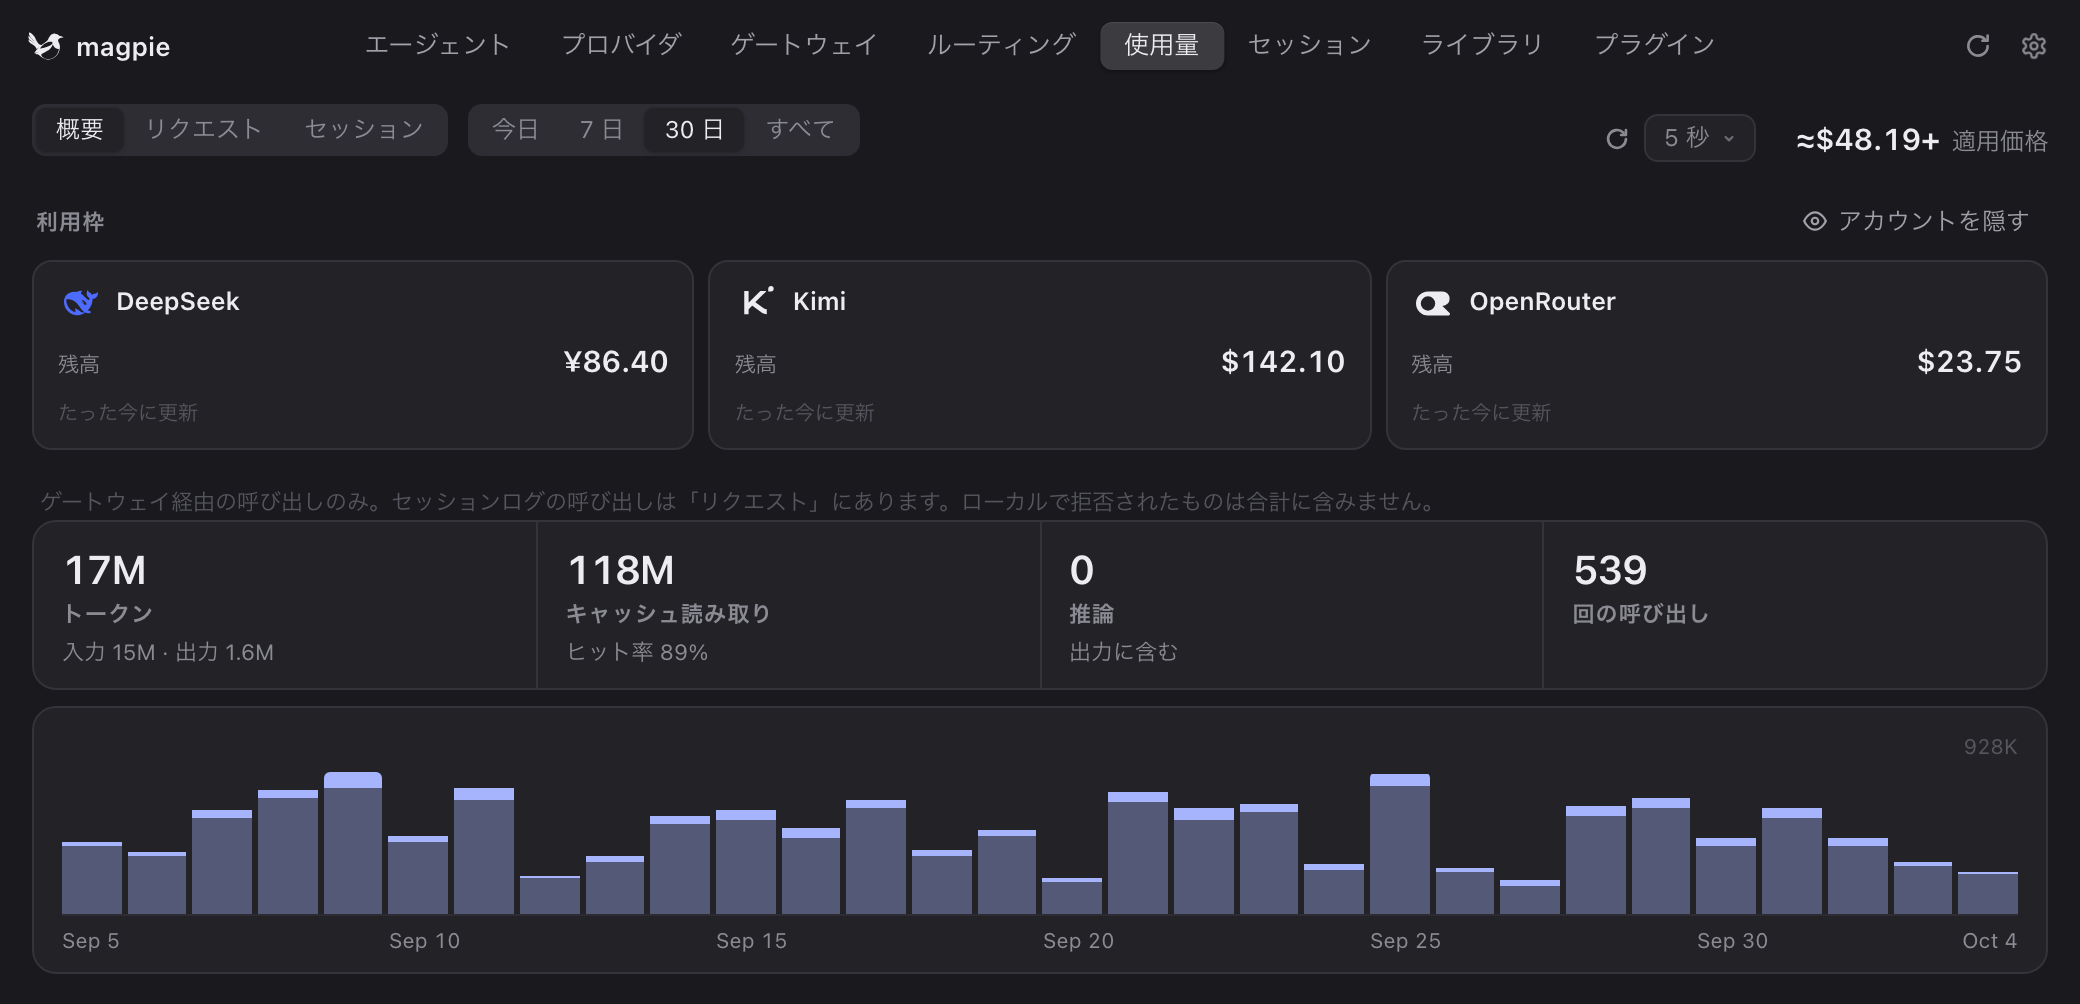The image size is (2080, 1004).
Task: Click the 17M トークン stat
Action: [285, 605]
